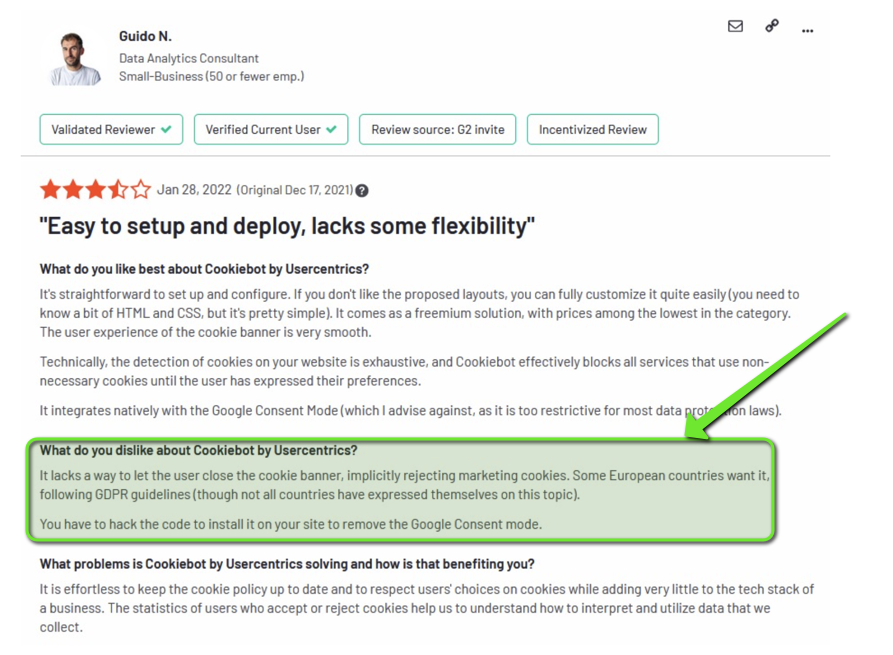Click the "Incentivized Review" badge
This screenshot has width=893, height=655.
click(592, 129)
